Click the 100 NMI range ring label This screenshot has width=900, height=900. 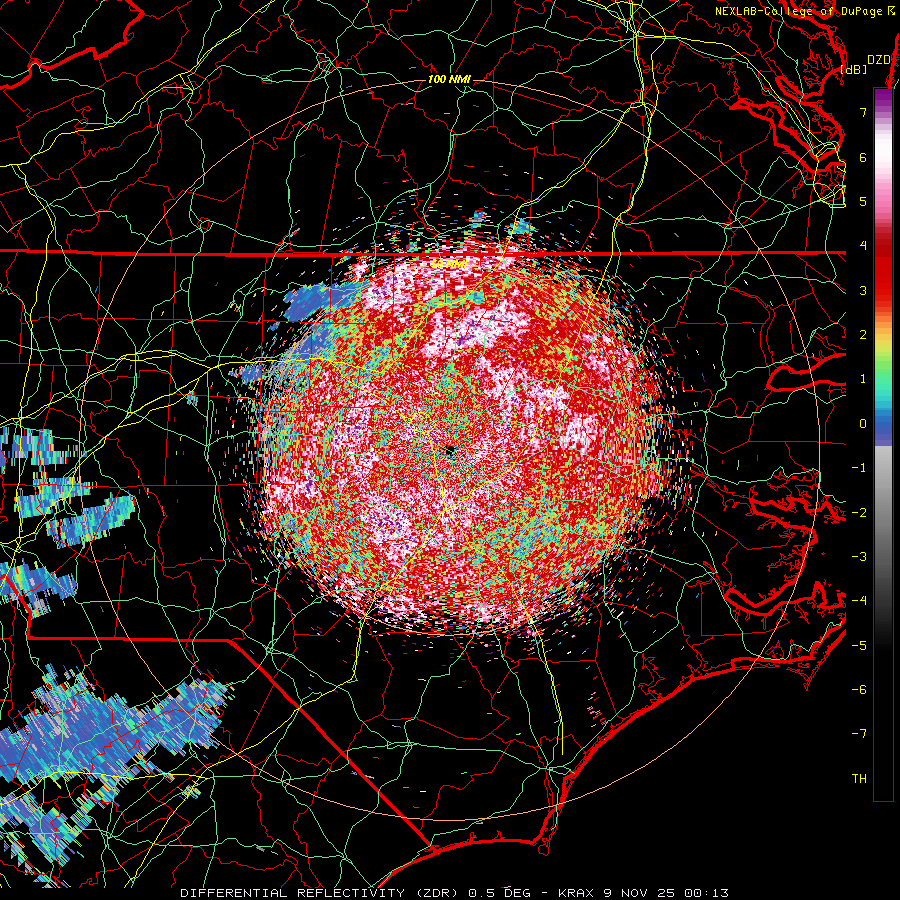[x=449, y=79]
